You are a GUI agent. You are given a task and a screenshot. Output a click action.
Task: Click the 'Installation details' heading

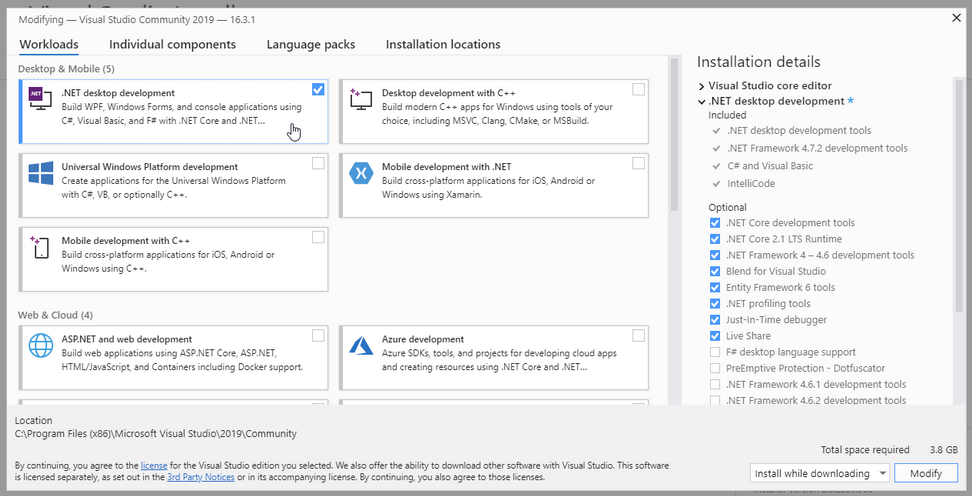(759, 62)
